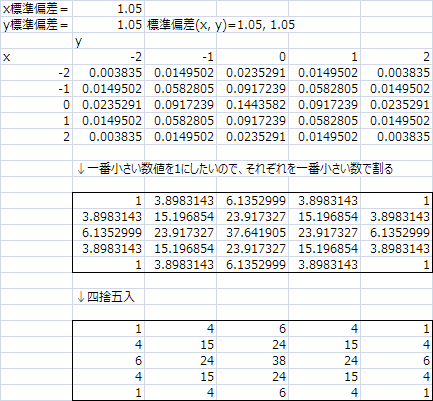Click 6.1352999 in divided table's top row
The width and height of the screenshot is (433, 401).
252,201
